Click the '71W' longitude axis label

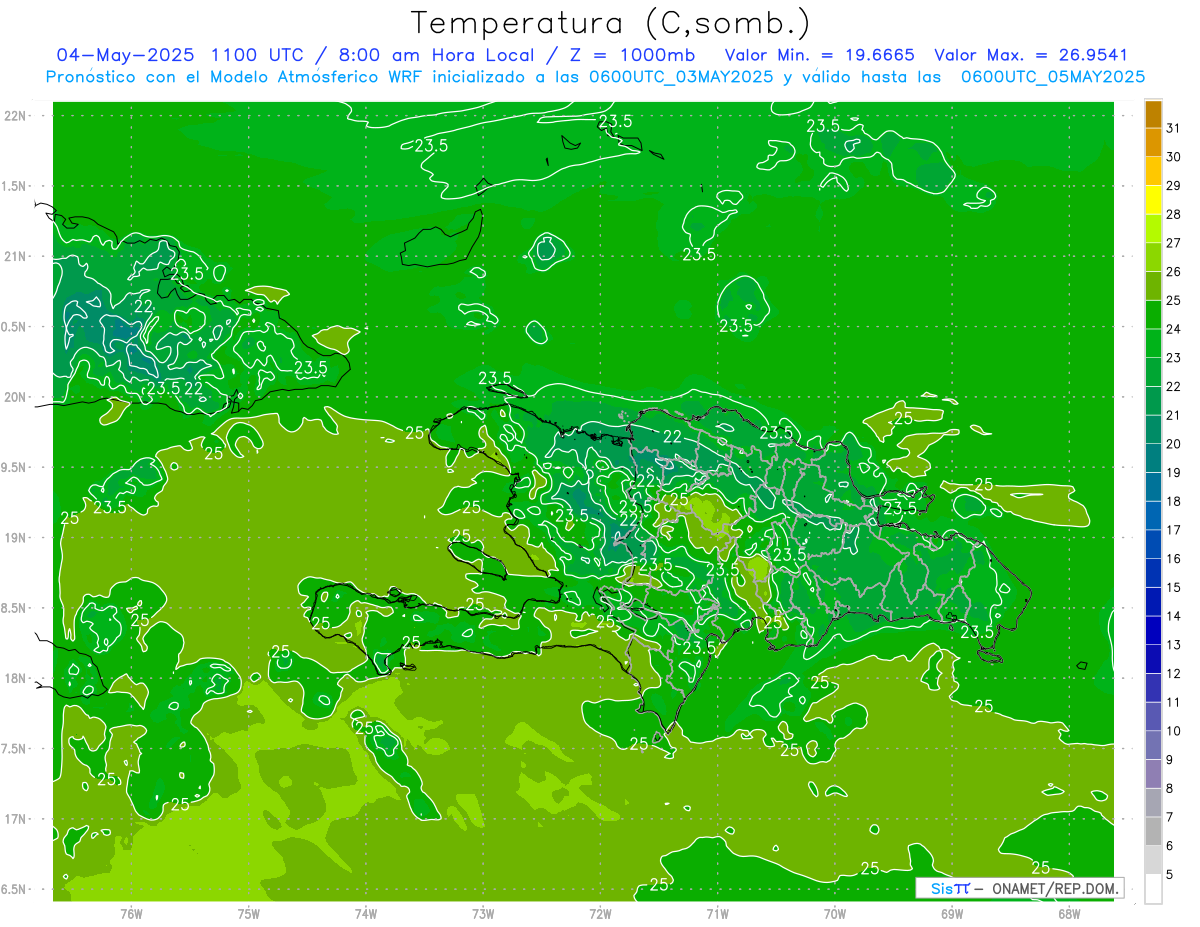(717, 913)
